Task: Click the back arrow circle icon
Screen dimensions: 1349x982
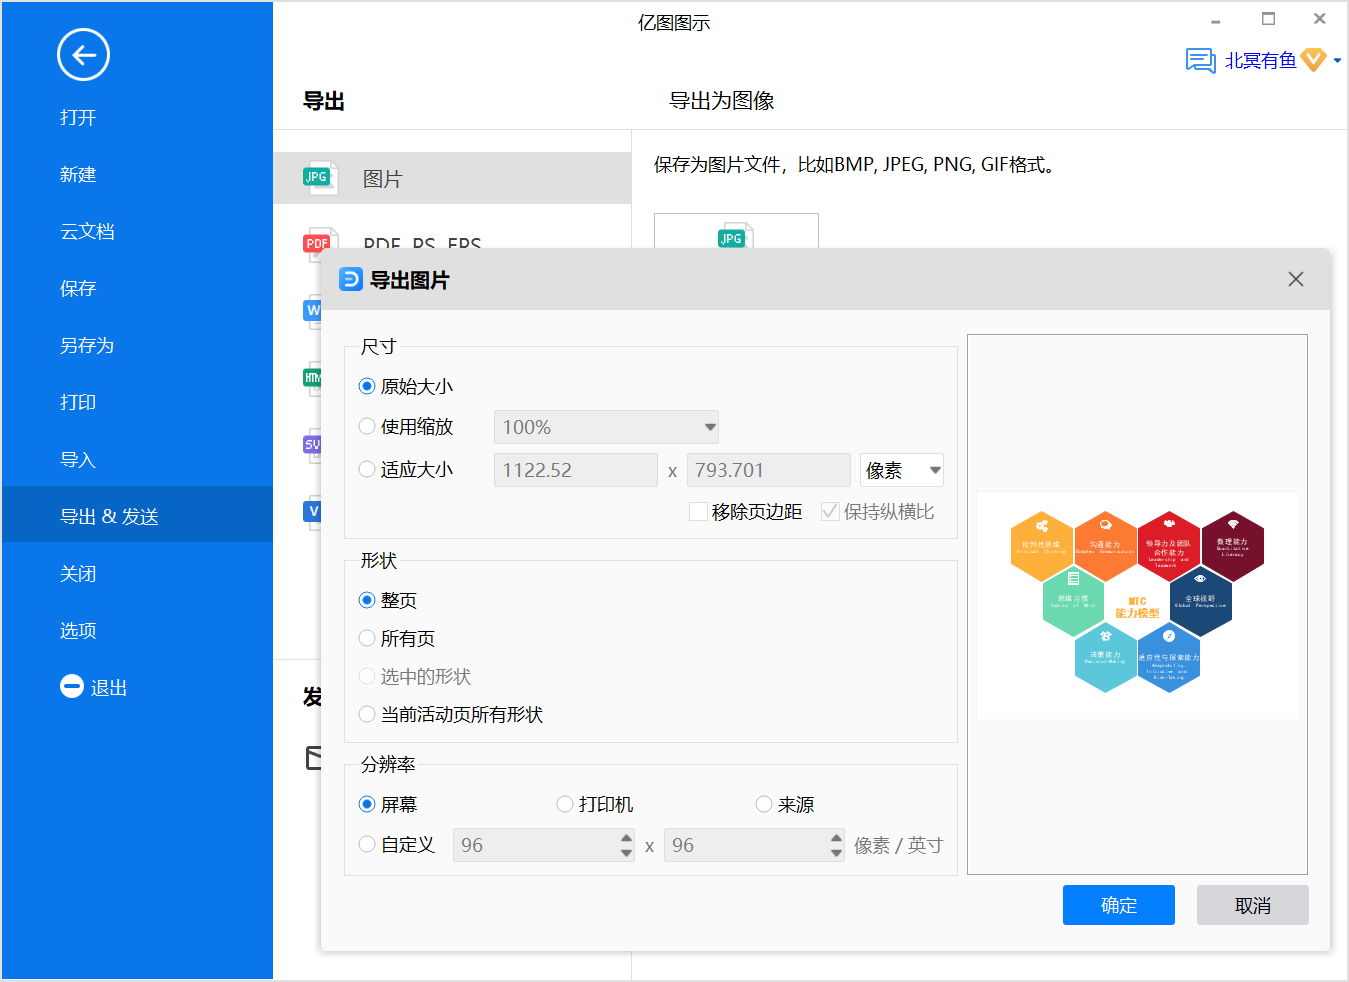Action: (83, 55)
